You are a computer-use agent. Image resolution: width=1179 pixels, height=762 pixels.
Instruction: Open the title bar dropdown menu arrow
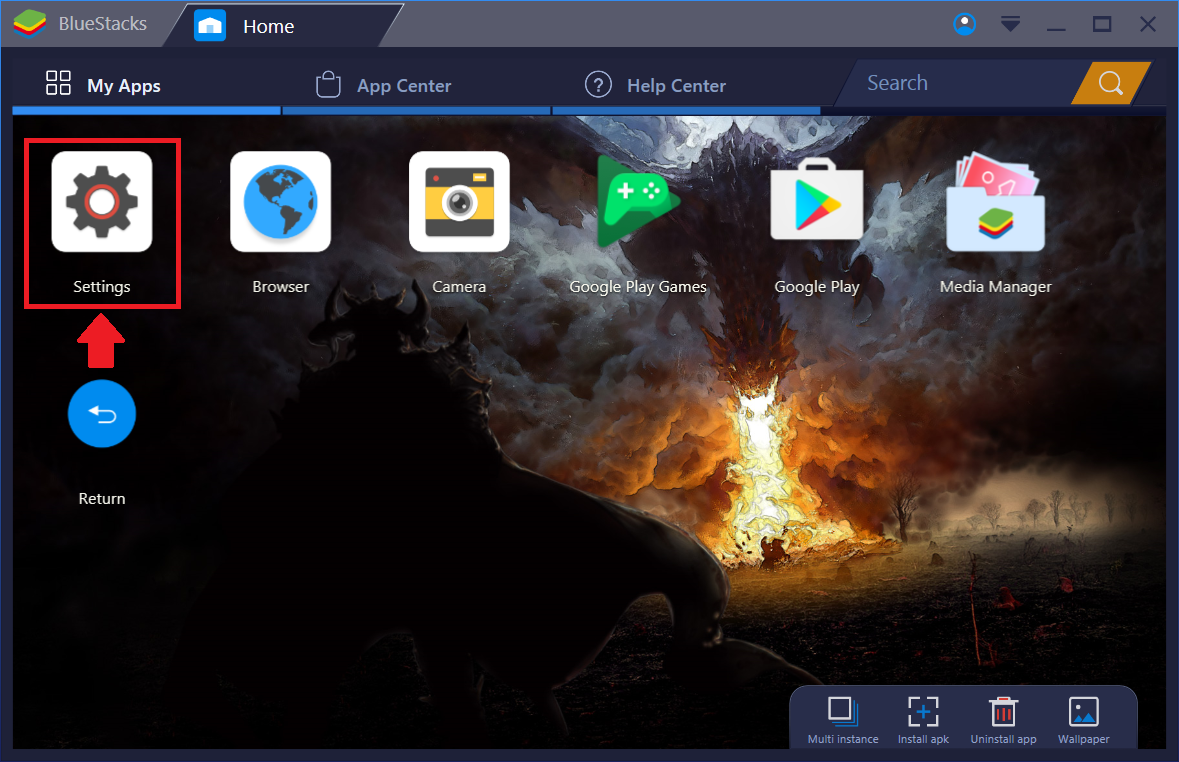coord(1011,24)
